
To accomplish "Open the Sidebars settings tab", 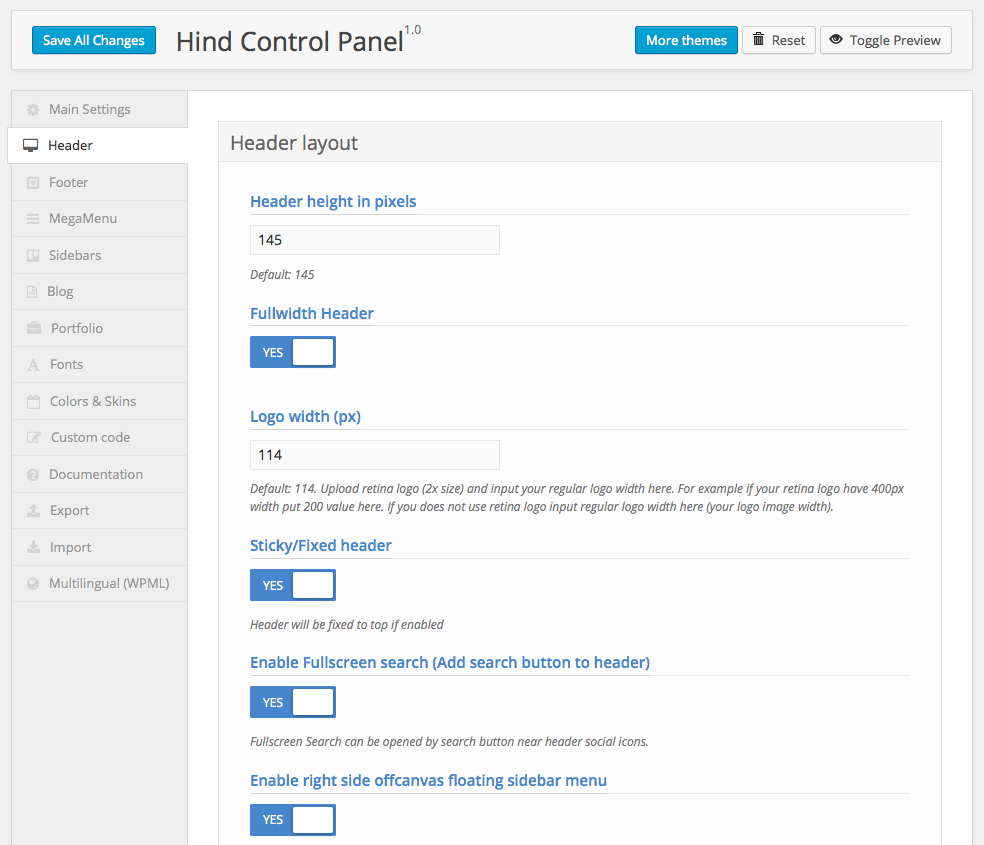I will pyautogui.click(x=75, y=255).
